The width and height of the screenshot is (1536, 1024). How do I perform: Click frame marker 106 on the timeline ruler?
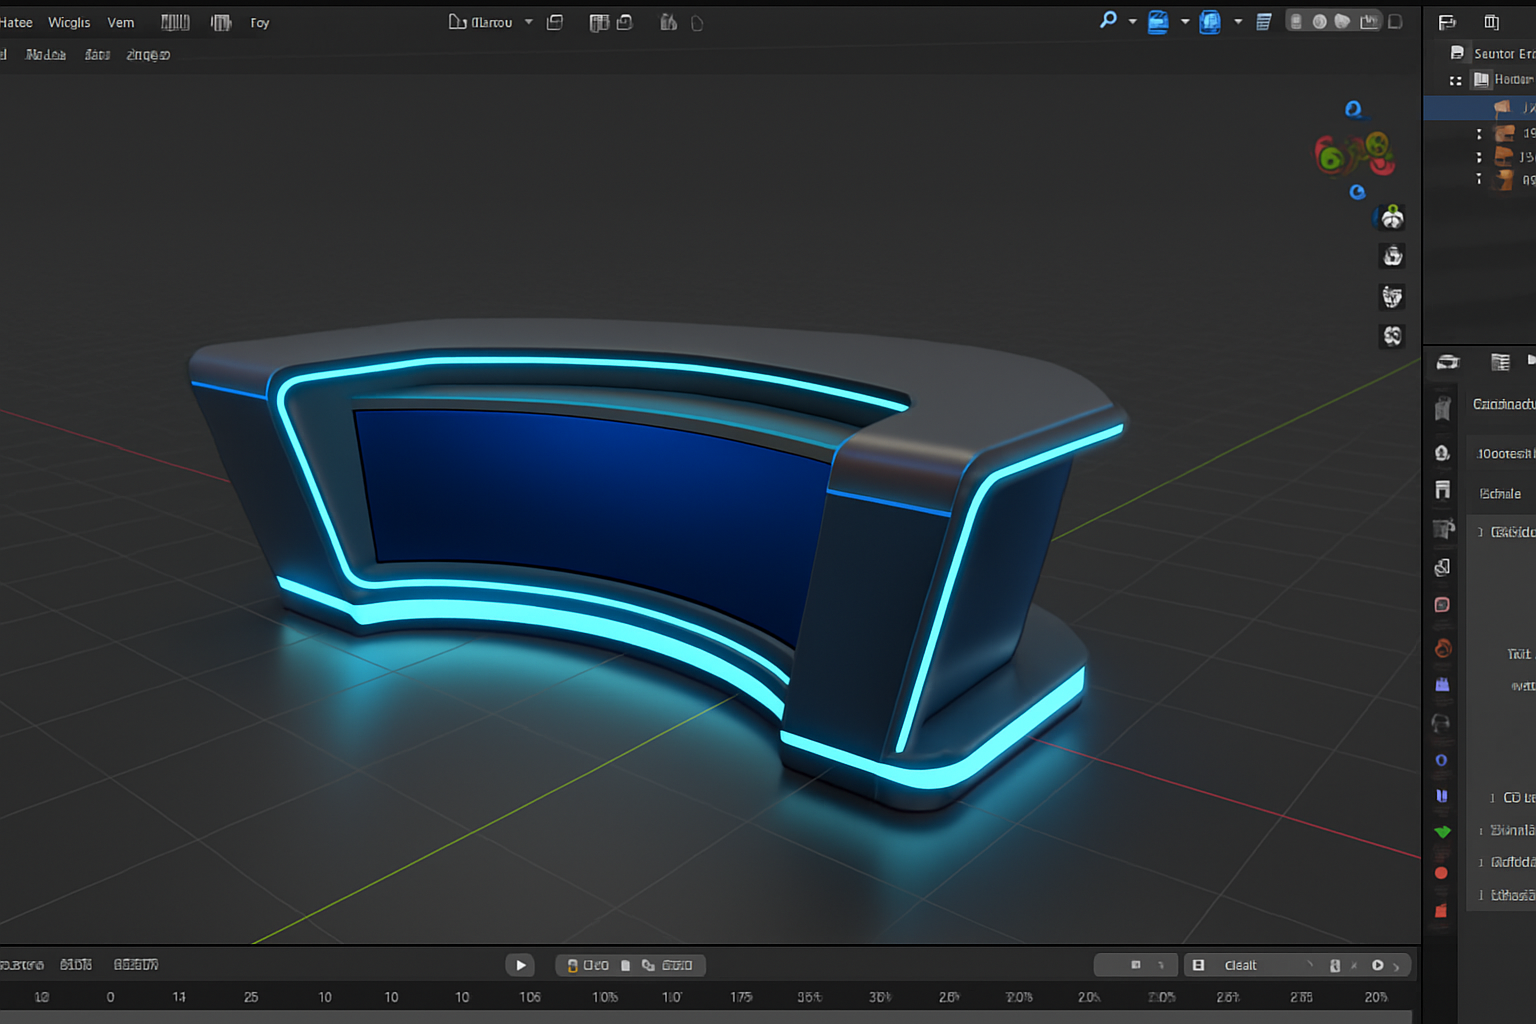click(x=530, y=997)
